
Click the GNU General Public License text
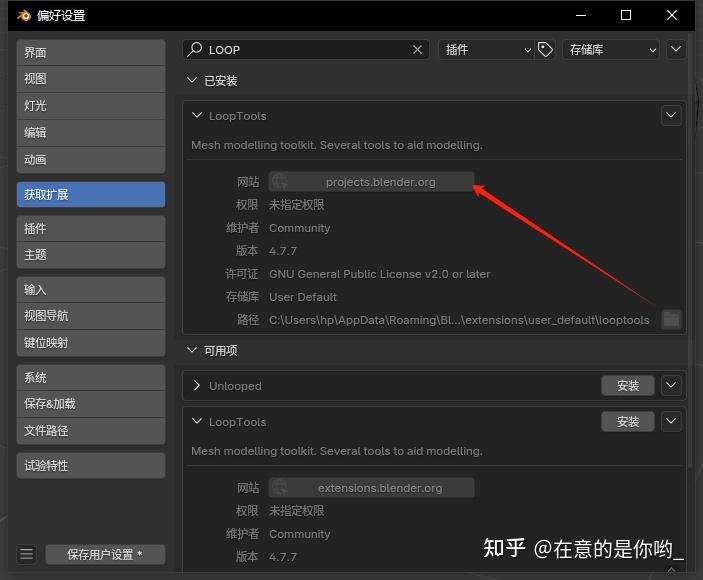click(379, 274)
